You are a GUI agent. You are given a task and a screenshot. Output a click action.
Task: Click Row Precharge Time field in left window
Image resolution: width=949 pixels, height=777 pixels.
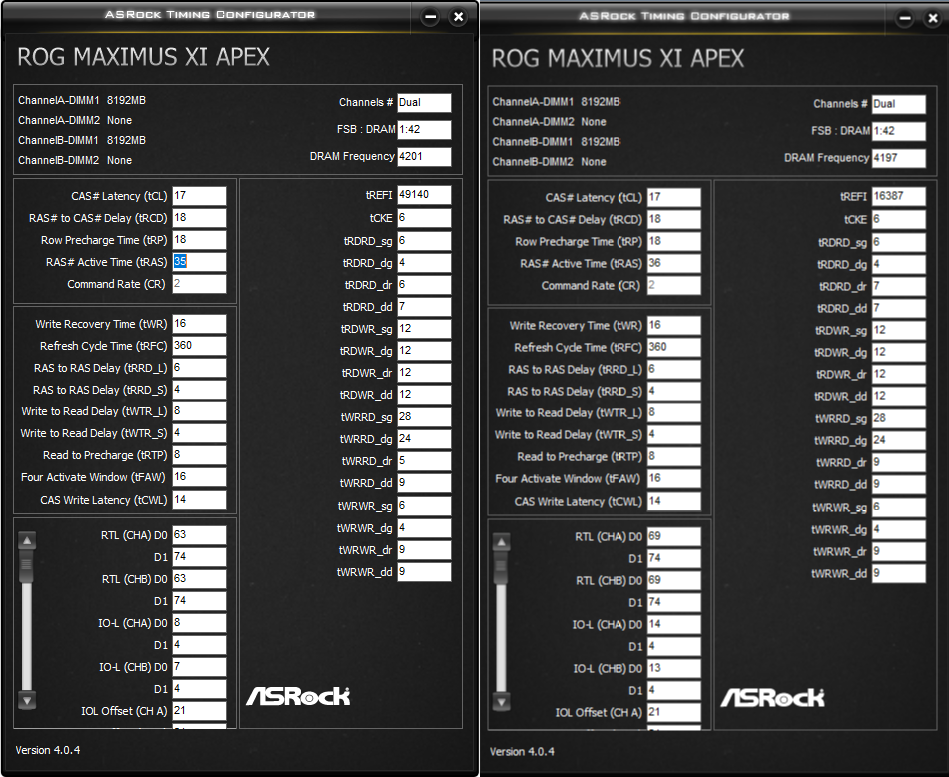[x=199, y=240]
